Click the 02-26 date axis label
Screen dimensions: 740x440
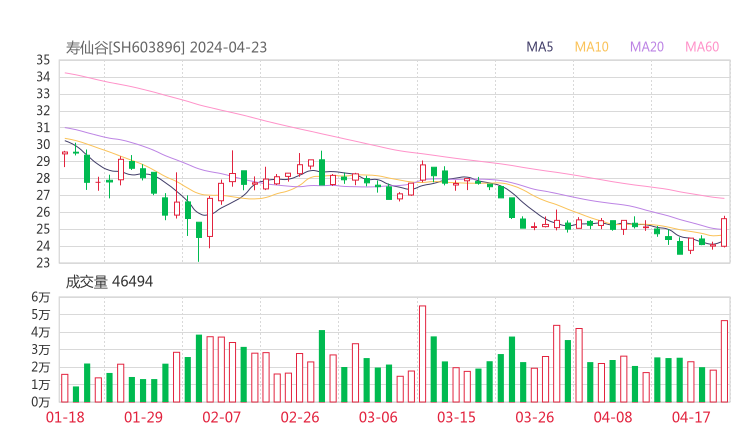point(300,417)
